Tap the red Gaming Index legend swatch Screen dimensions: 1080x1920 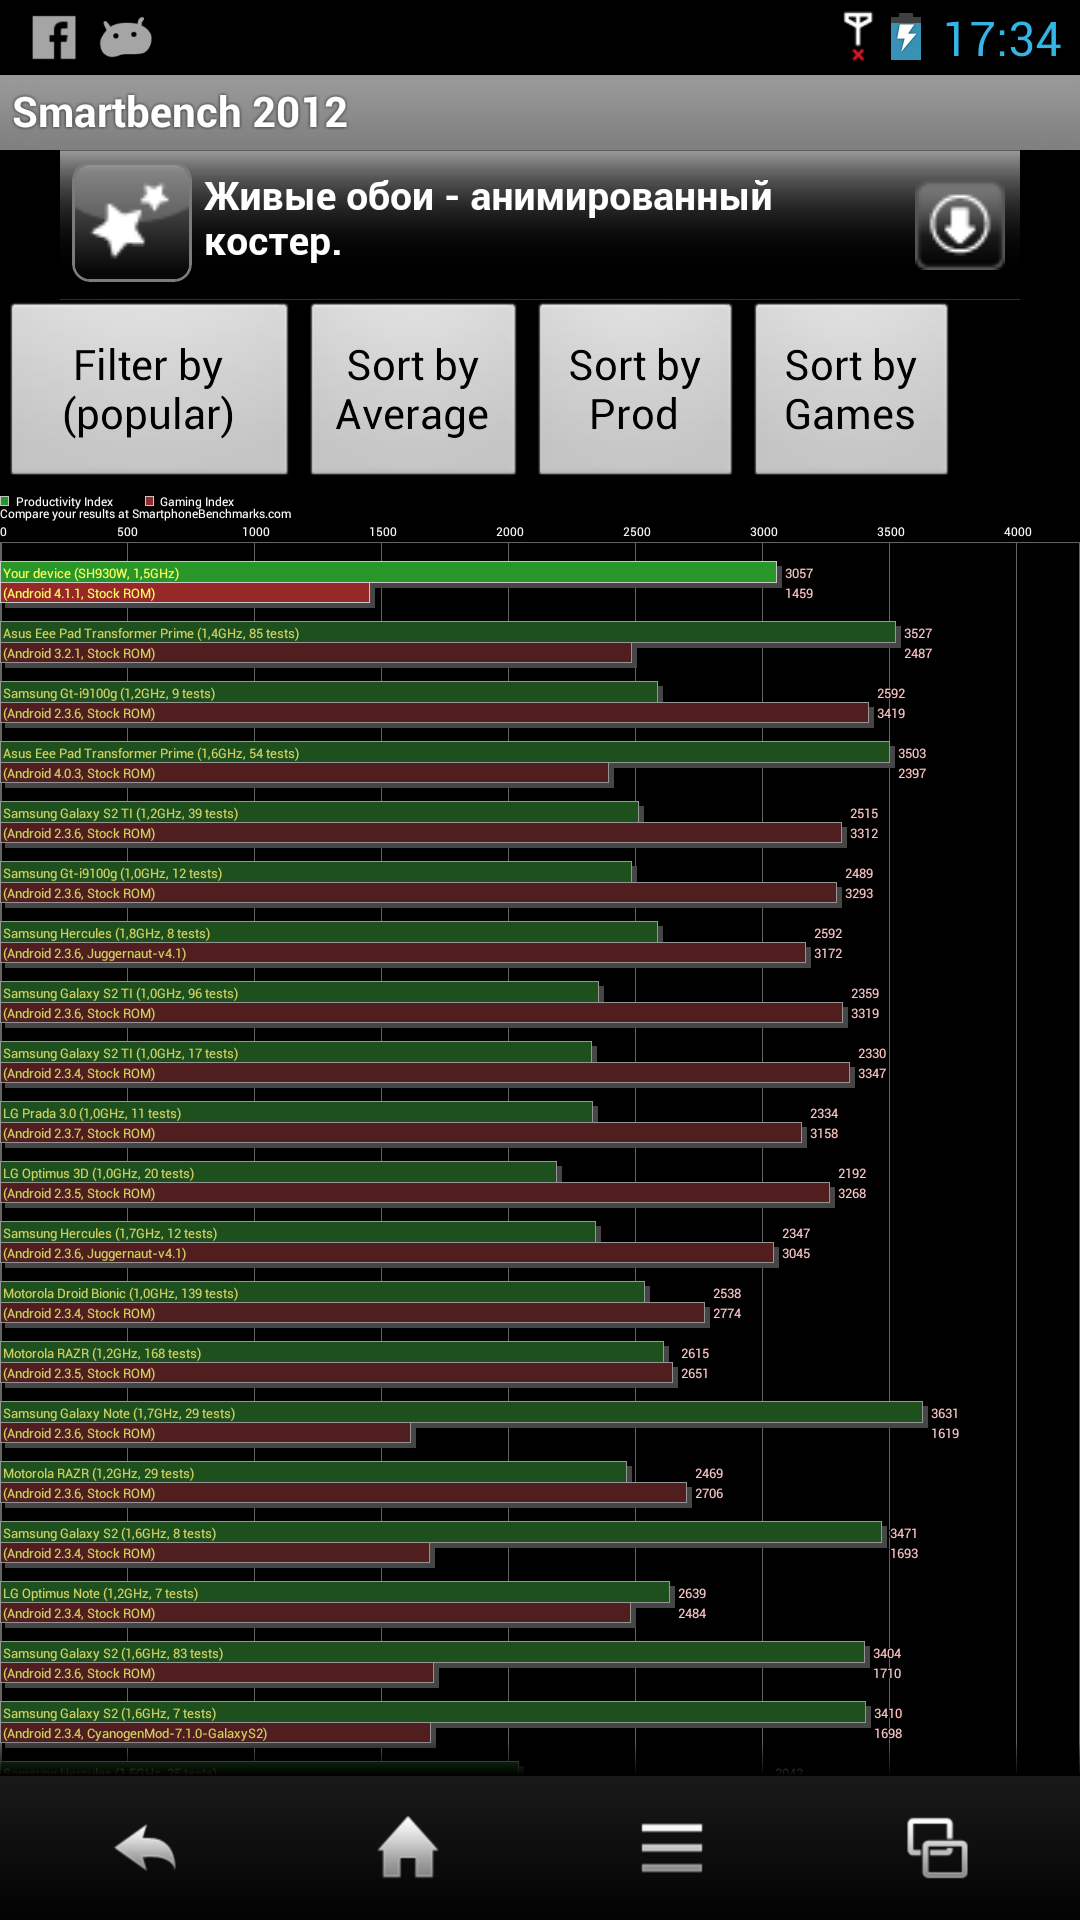pos(150,501)
